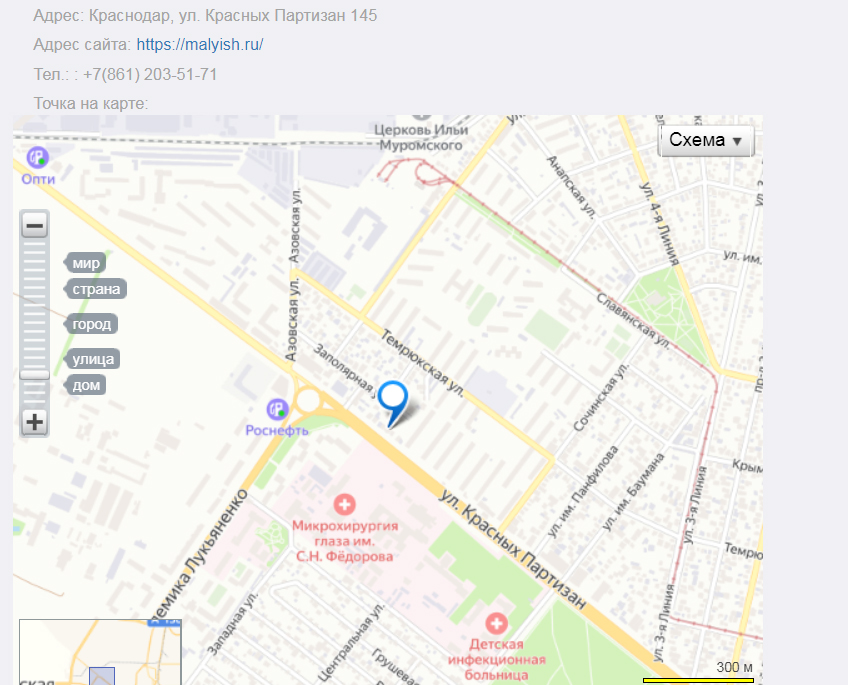
Task: Set zoom level to город
Action: (91, 324)
